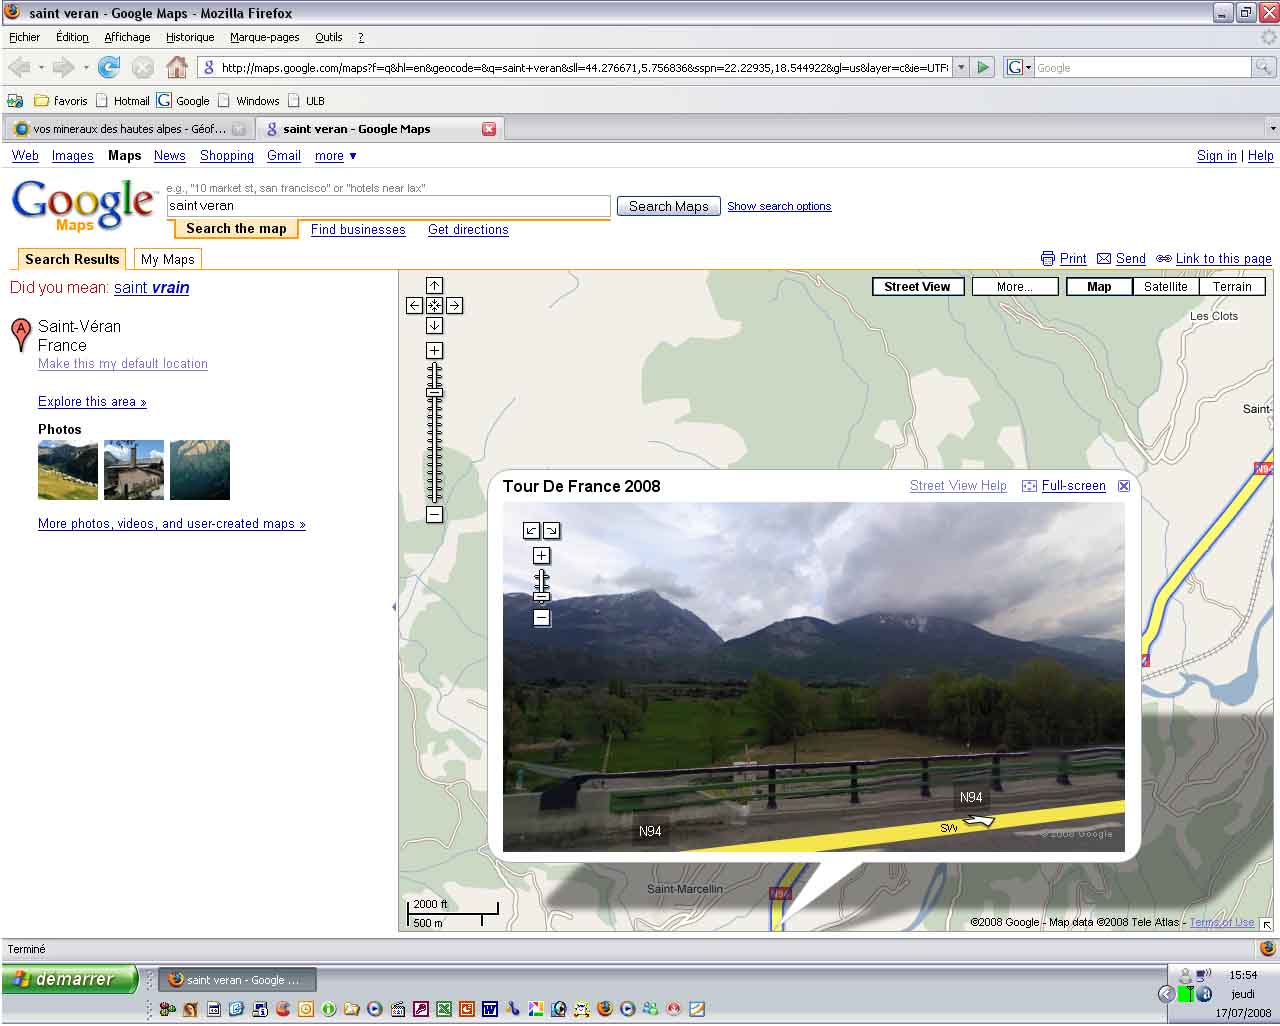The image size is (1280, 1026).
Task: Select the My Maps tab
Action: 168,259
